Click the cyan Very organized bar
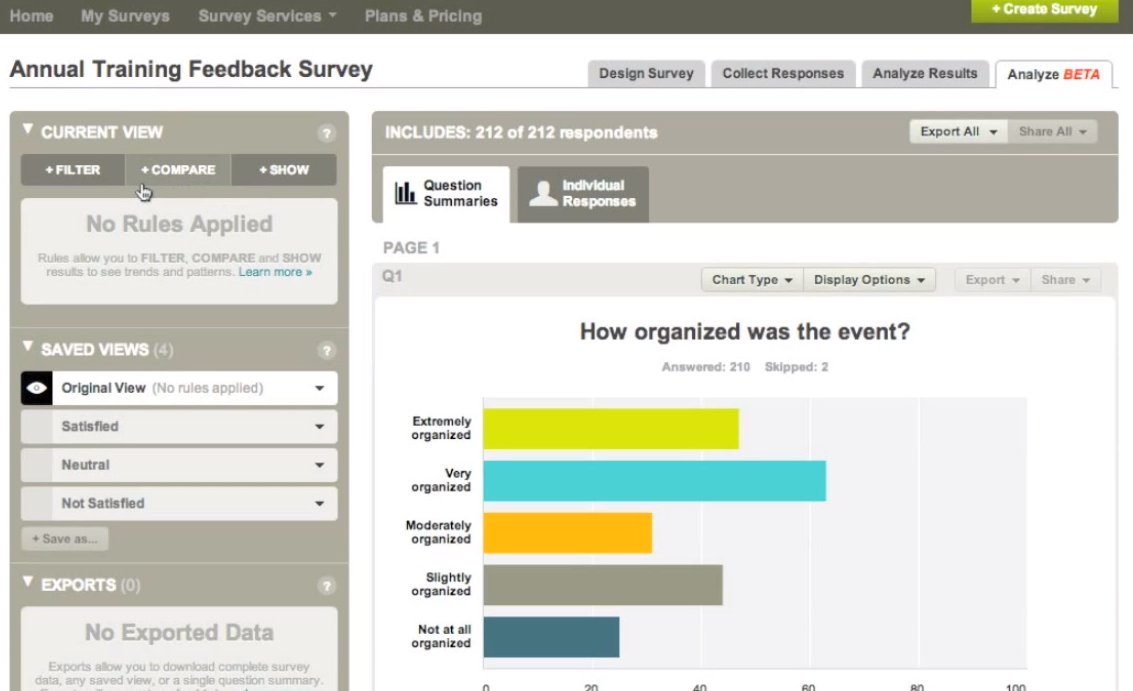1133x691 pixels. [654, 480]
